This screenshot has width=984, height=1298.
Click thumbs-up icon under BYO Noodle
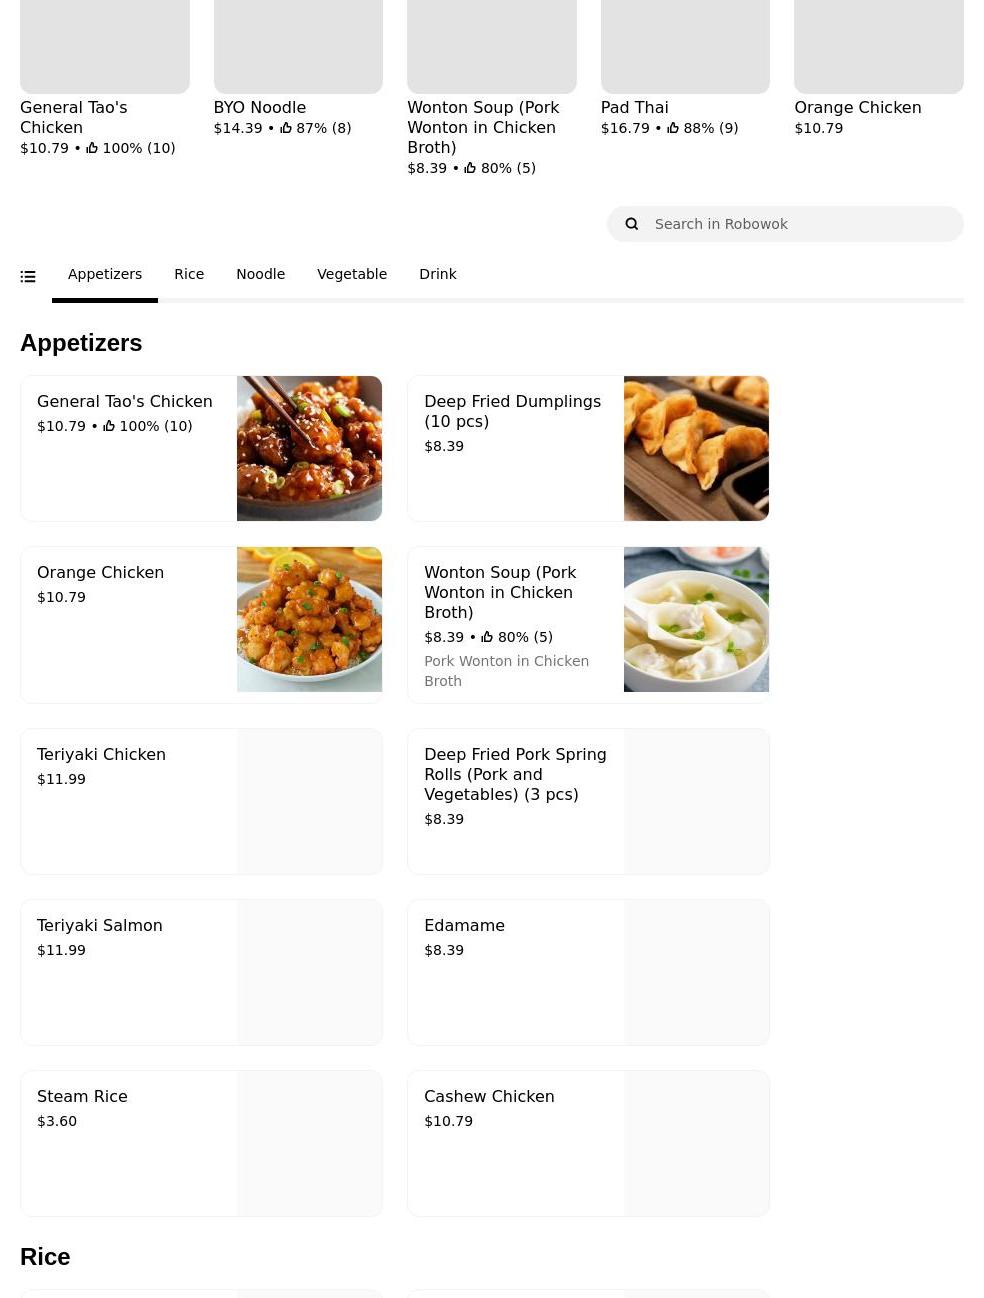click(286, 128)
